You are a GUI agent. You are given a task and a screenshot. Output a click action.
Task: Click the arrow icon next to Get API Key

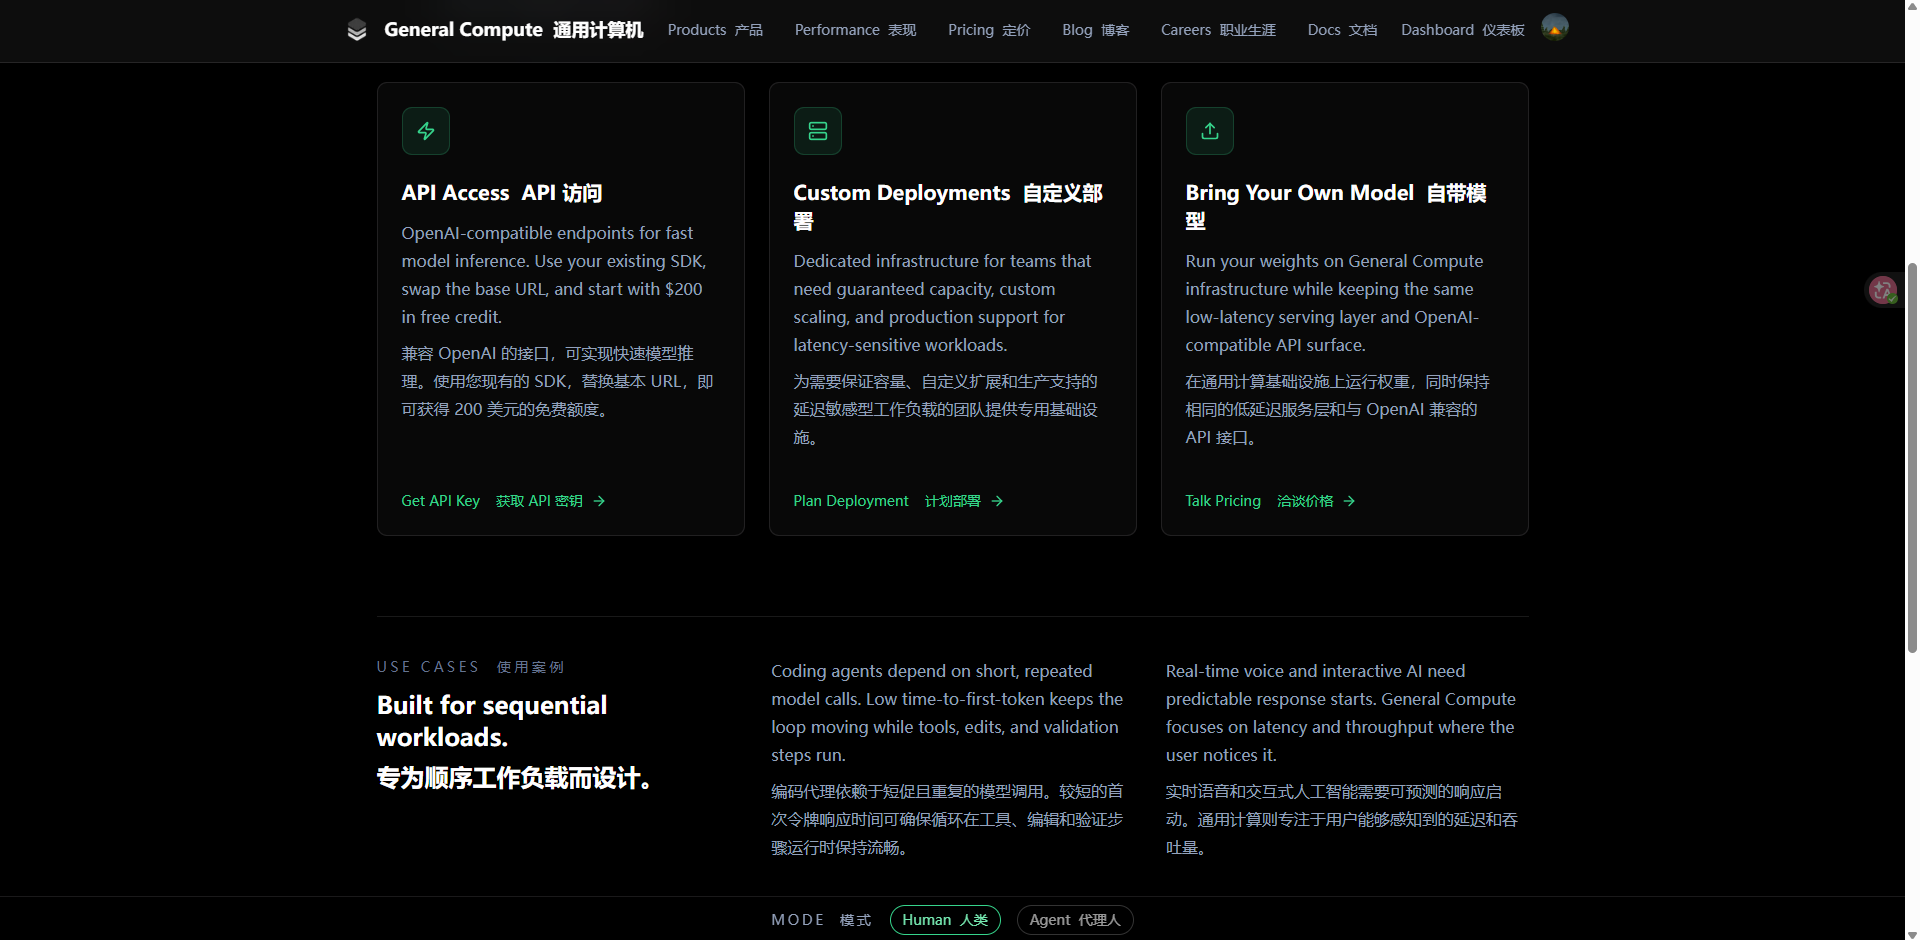[x=599, y=501]
